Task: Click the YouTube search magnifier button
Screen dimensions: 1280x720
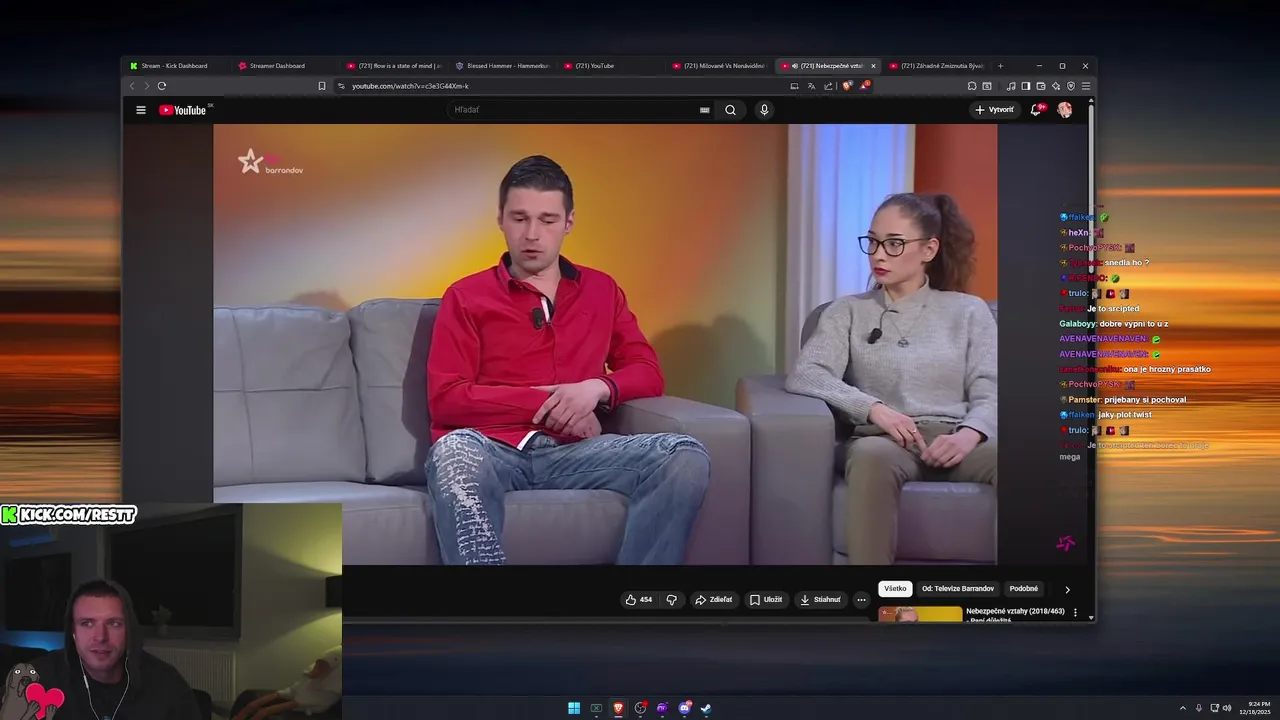Action: (x=730, y=110)
